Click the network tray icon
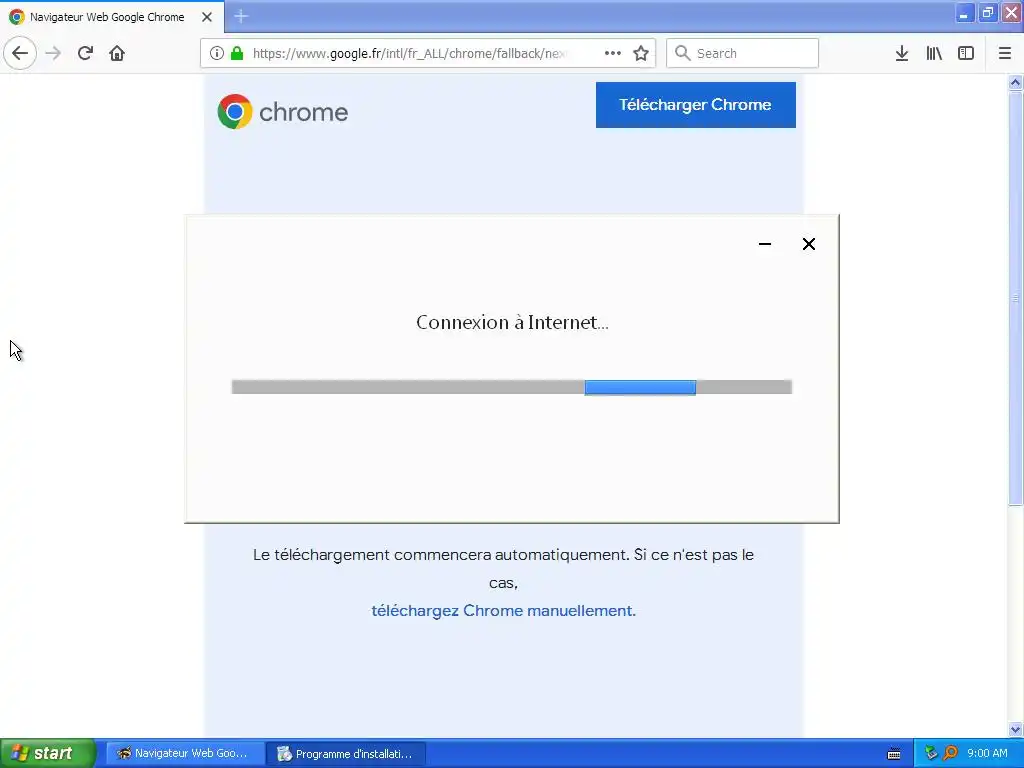 (931, 753)
